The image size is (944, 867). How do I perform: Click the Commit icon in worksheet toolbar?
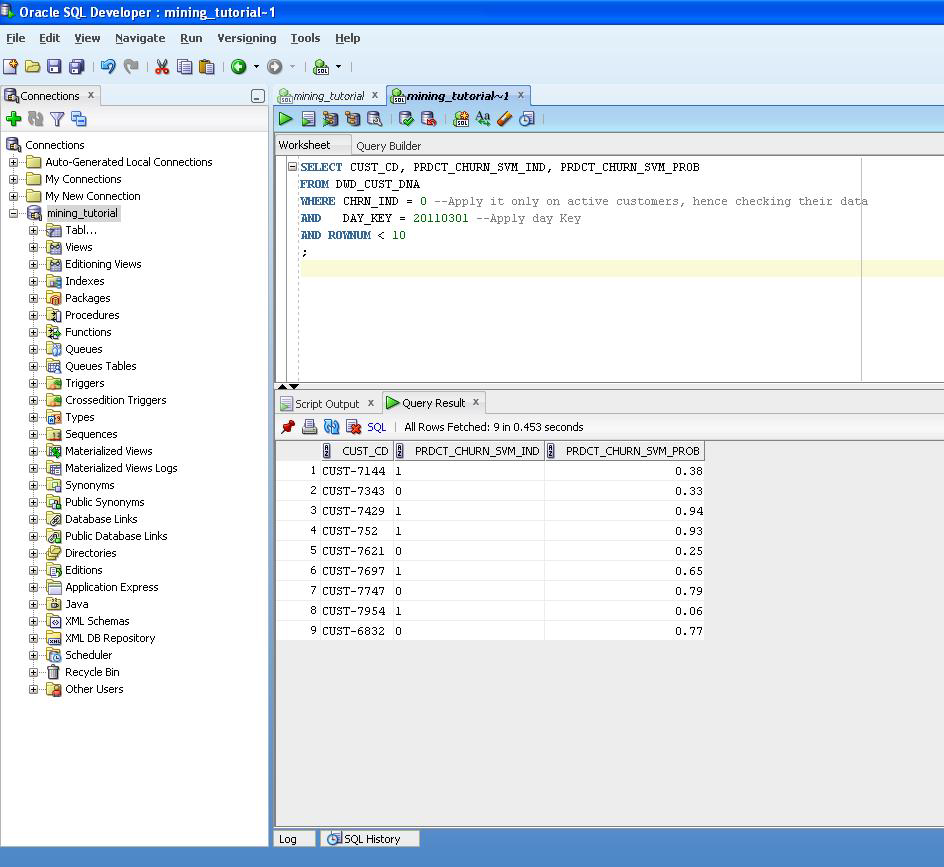pyautogui.click(x=406, y=119)
